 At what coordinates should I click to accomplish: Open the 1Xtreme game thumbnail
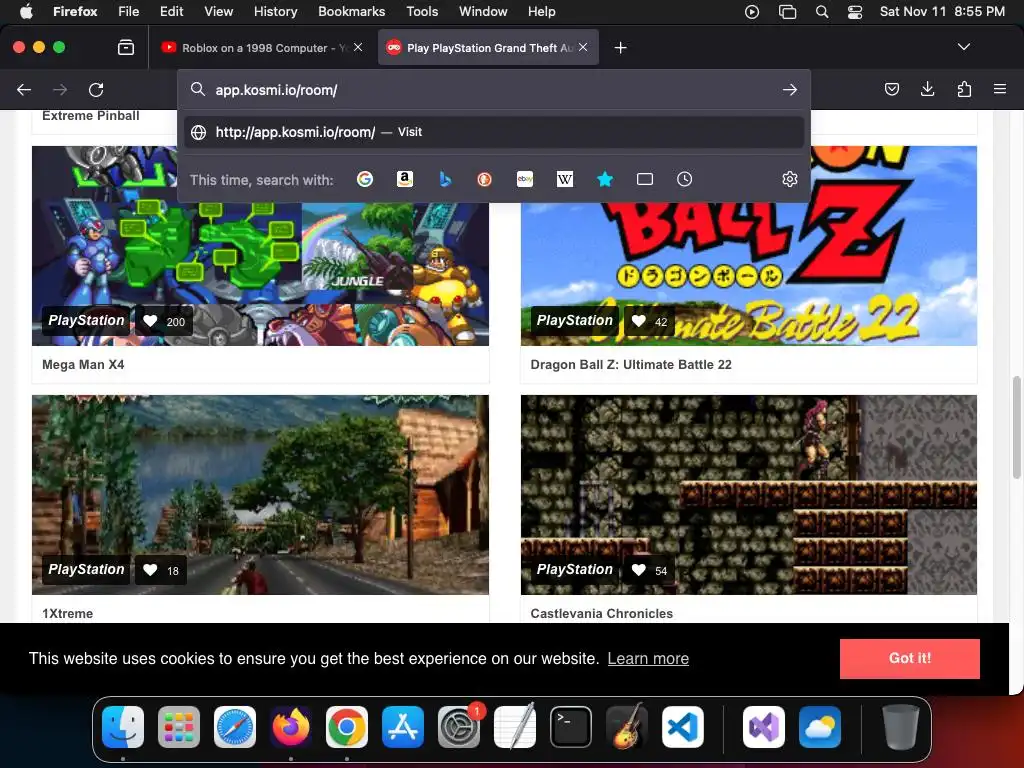tap(260, 494)
